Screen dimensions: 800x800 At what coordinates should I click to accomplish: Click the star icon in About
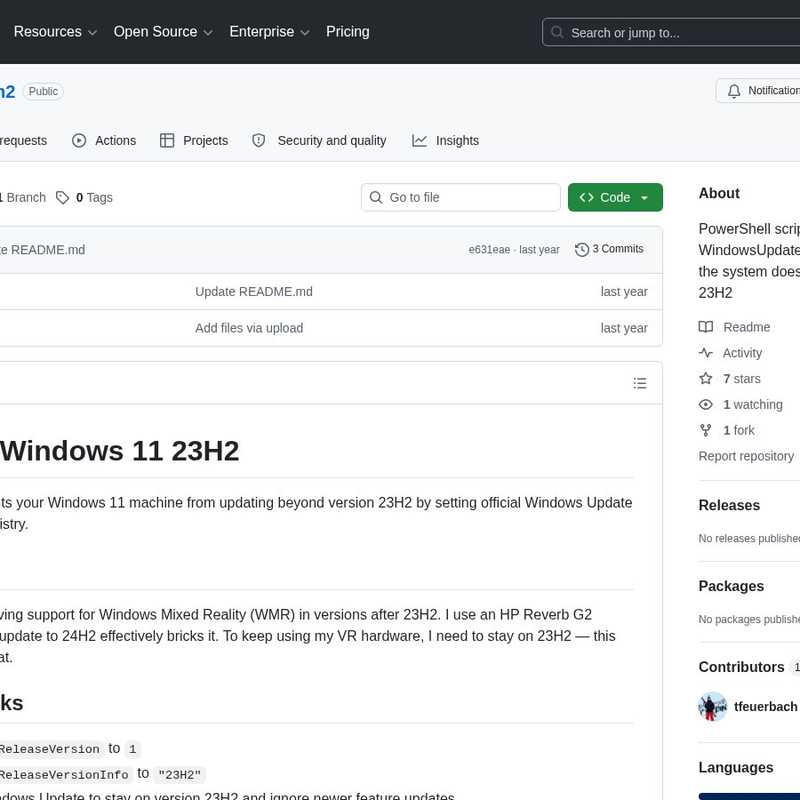pyautogui.click(x=706, y=378)
